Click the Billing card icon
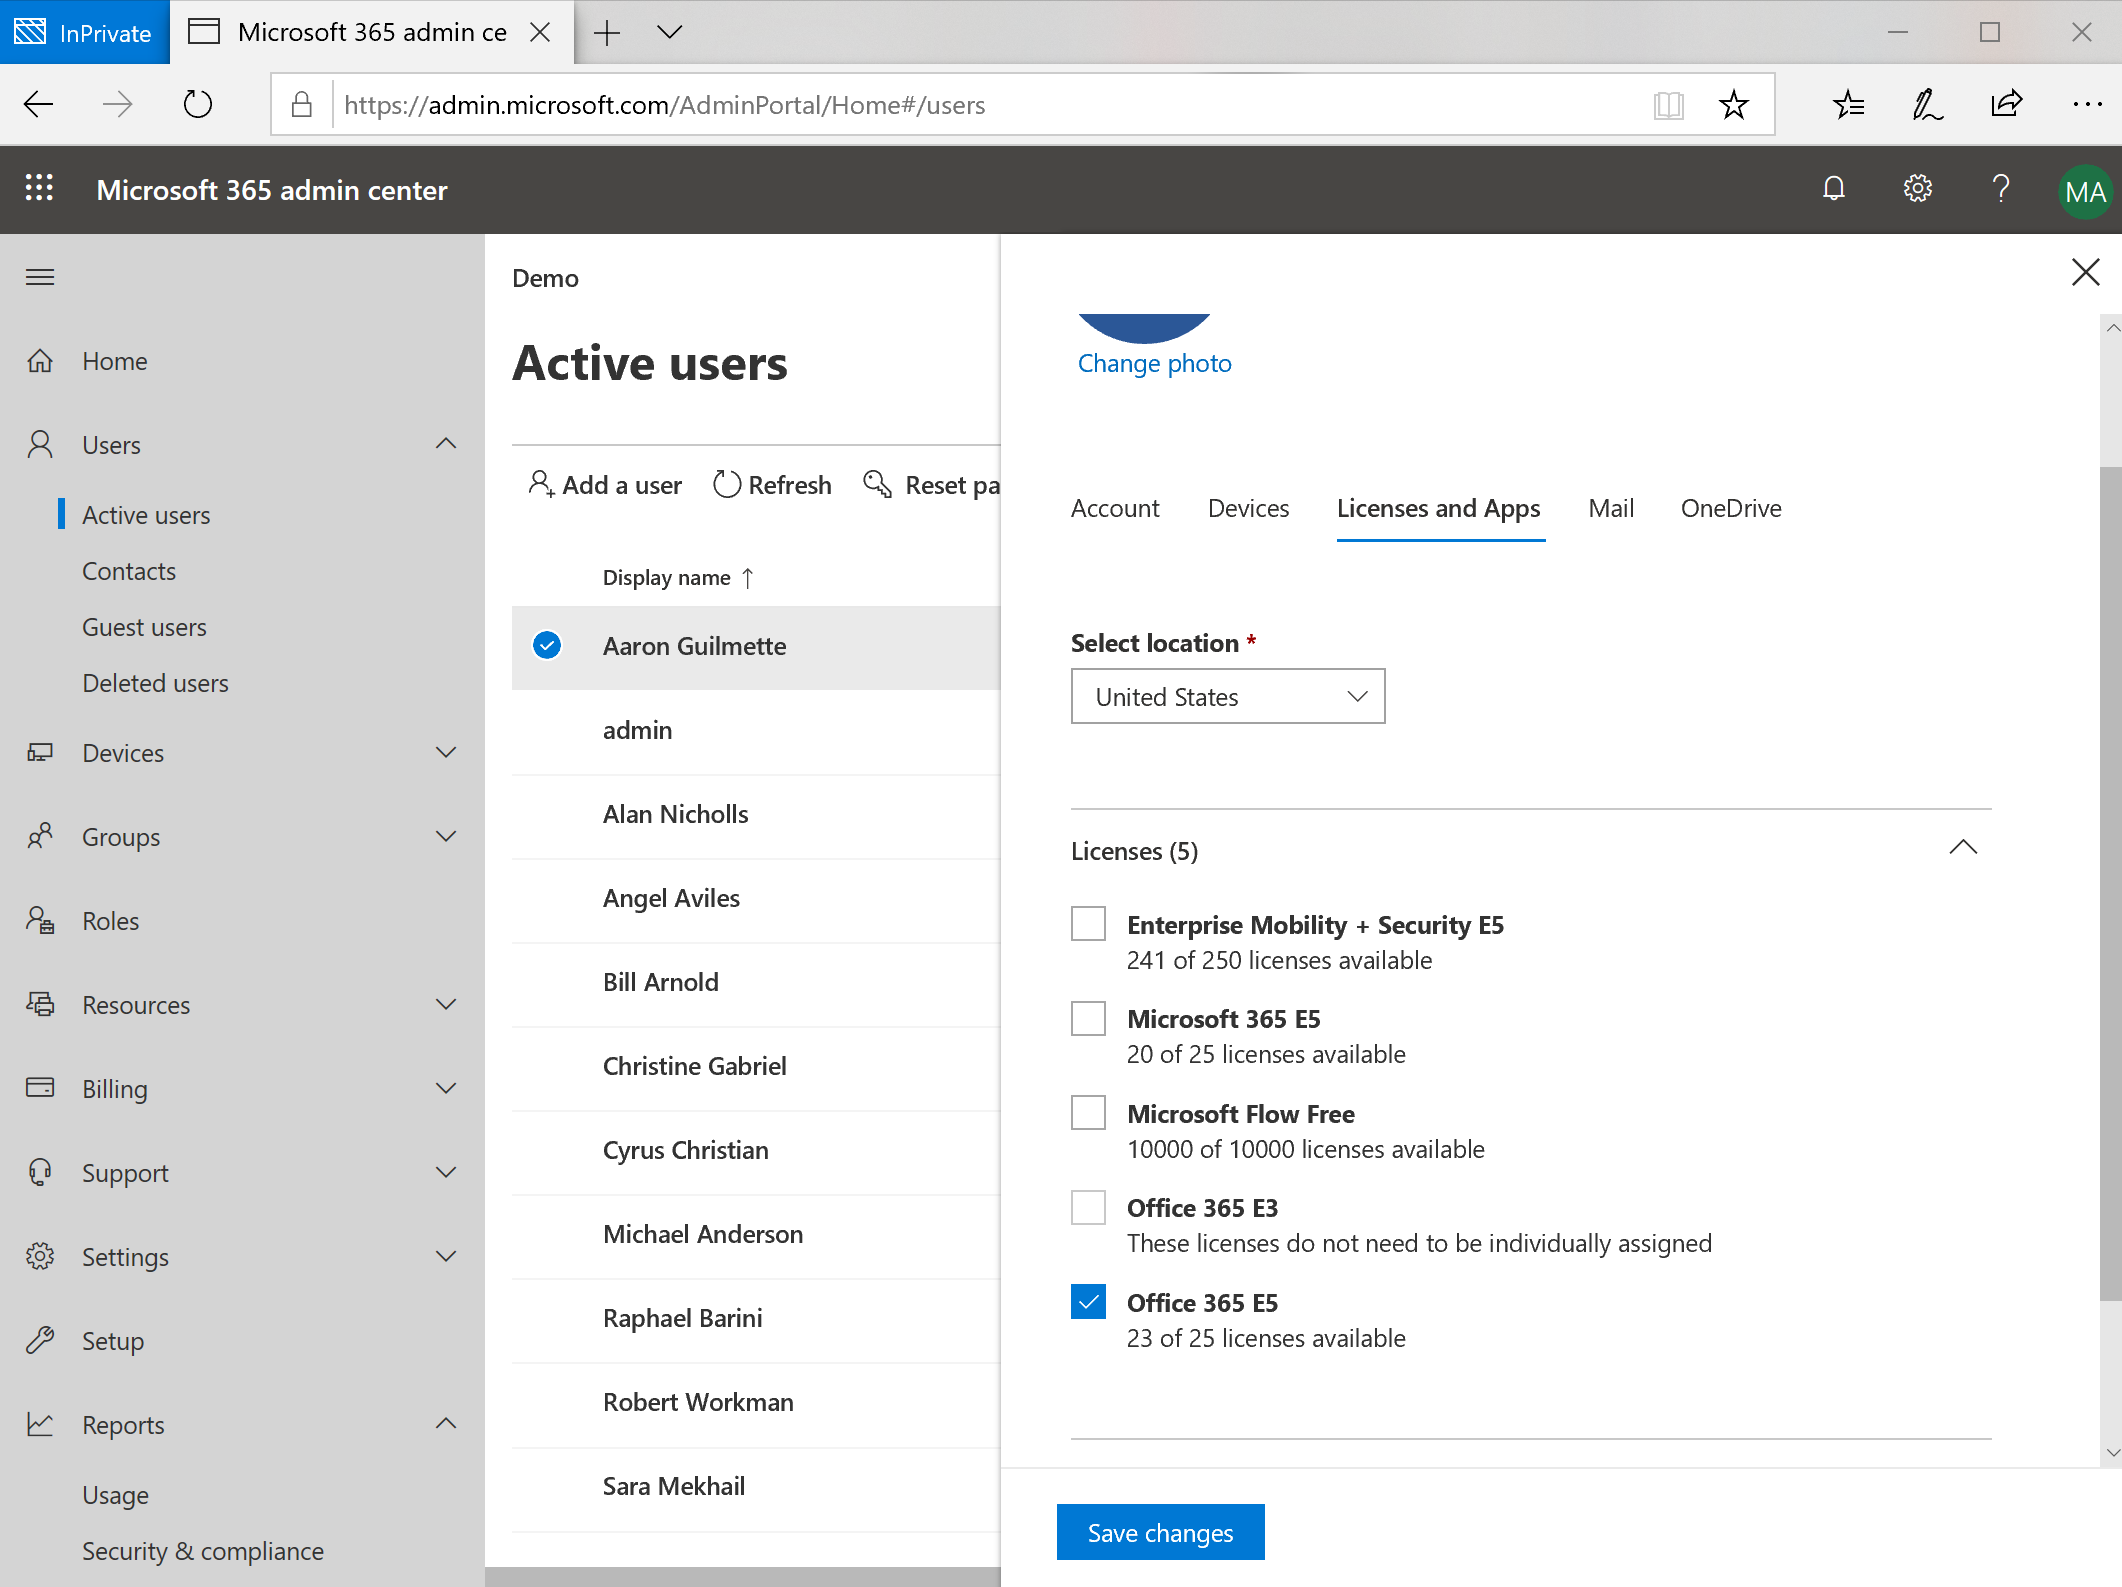Viewport: 2122px width, 1587px height. (x=40, y=1088)
